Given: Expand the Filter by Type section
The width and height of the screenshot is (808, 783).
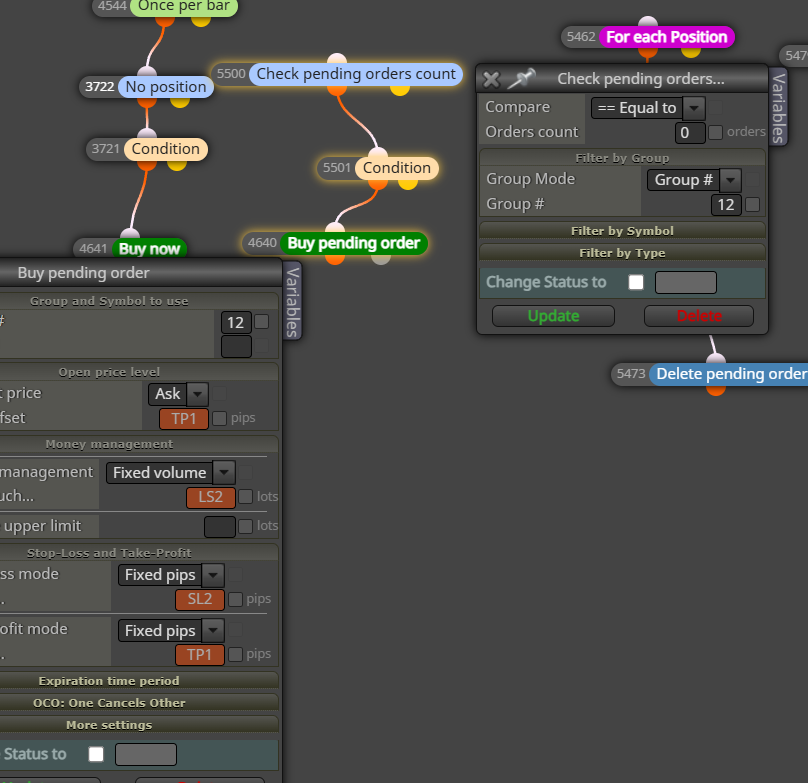Looking at the screenshot, I should pyautogui.click(x=622, y=253).
